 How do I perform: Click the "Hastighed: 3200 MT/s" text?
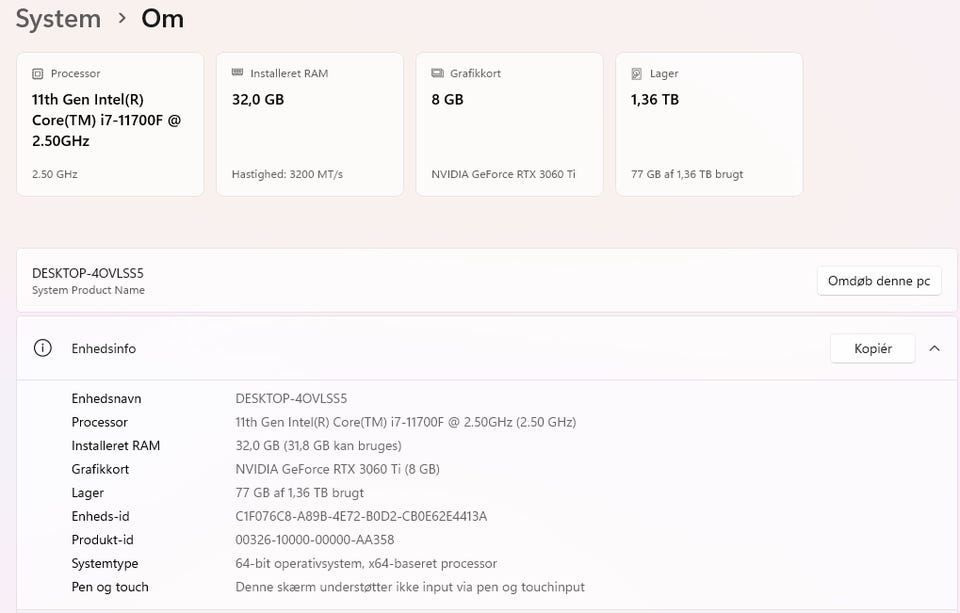pyautogui.click(x=287, y=174)
